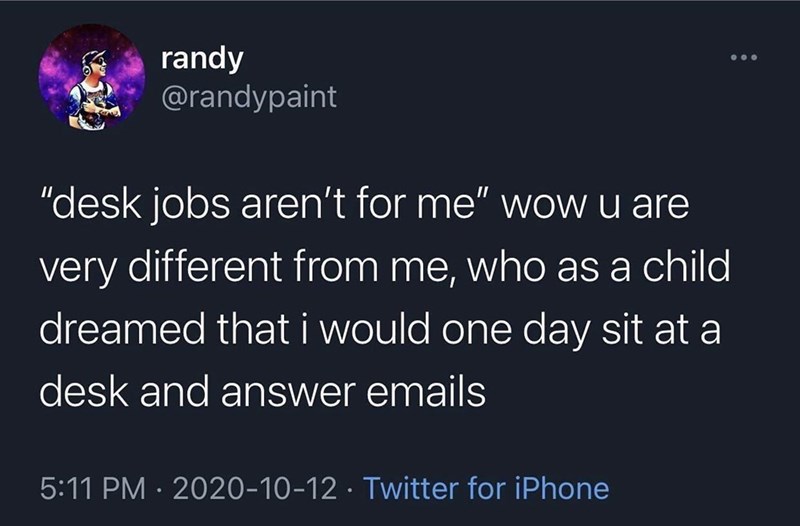The height and width of the screenshot is (526, 800).
Task: Open the three-dot more options menu
Action: coord(744,58)
